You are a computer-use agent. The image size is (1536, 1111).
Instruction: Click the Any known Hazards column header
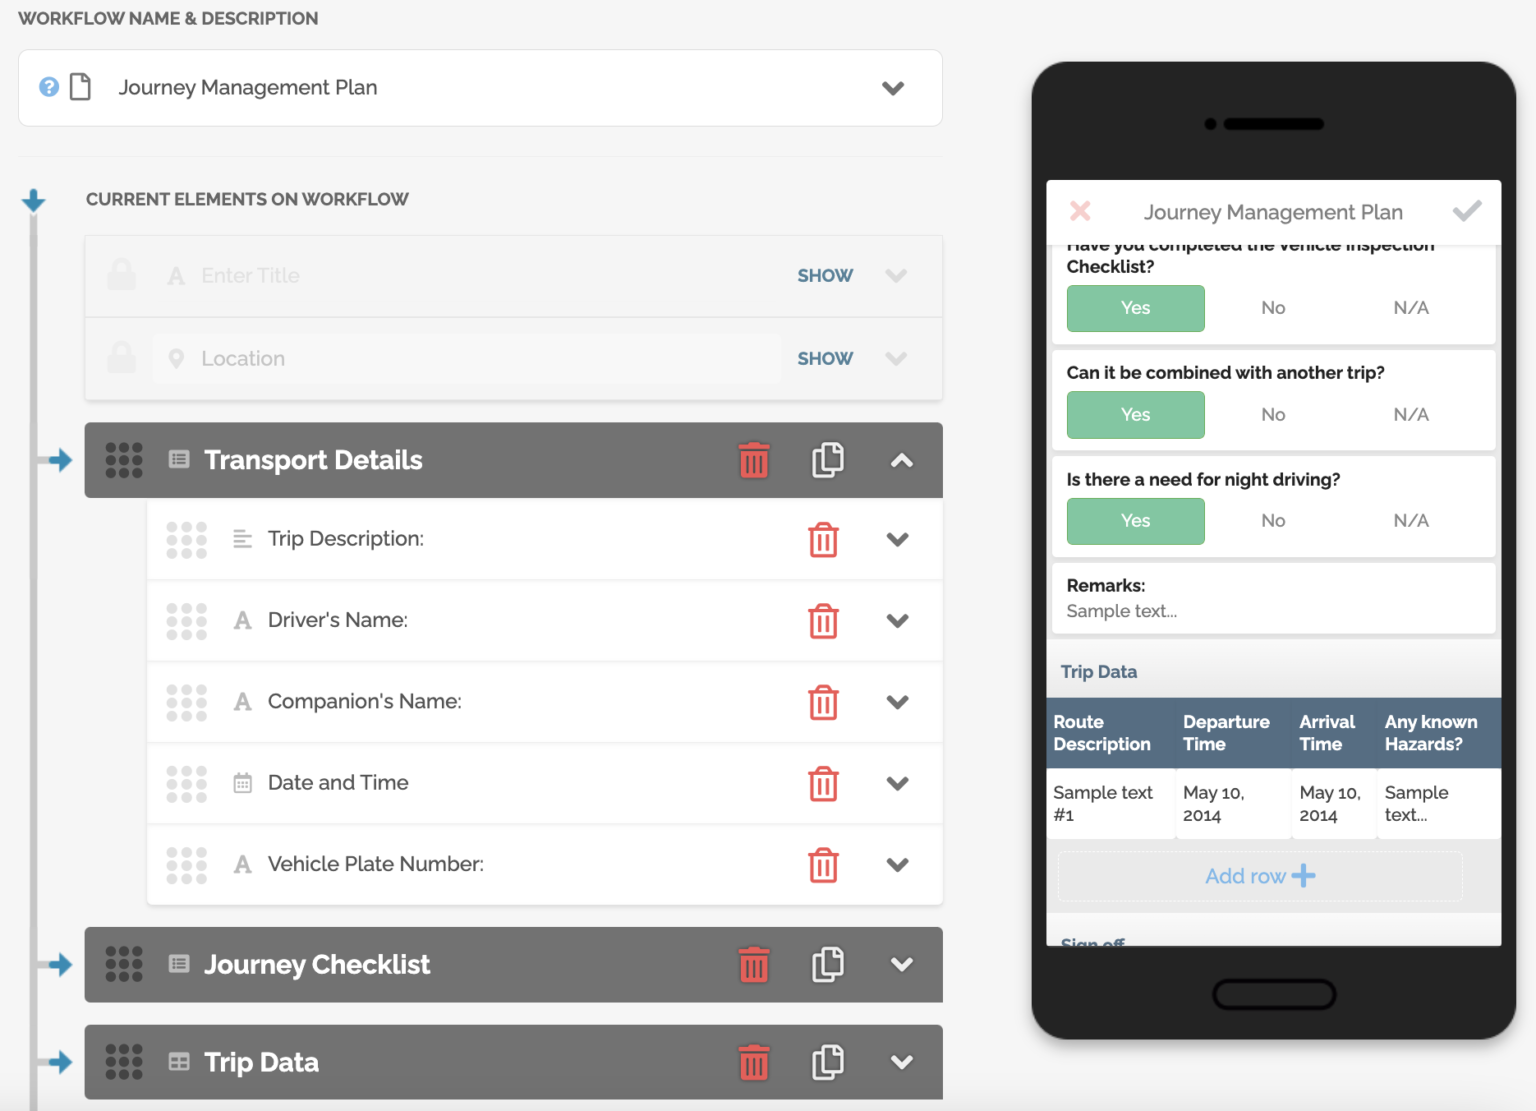click(x=1438, y=733)
